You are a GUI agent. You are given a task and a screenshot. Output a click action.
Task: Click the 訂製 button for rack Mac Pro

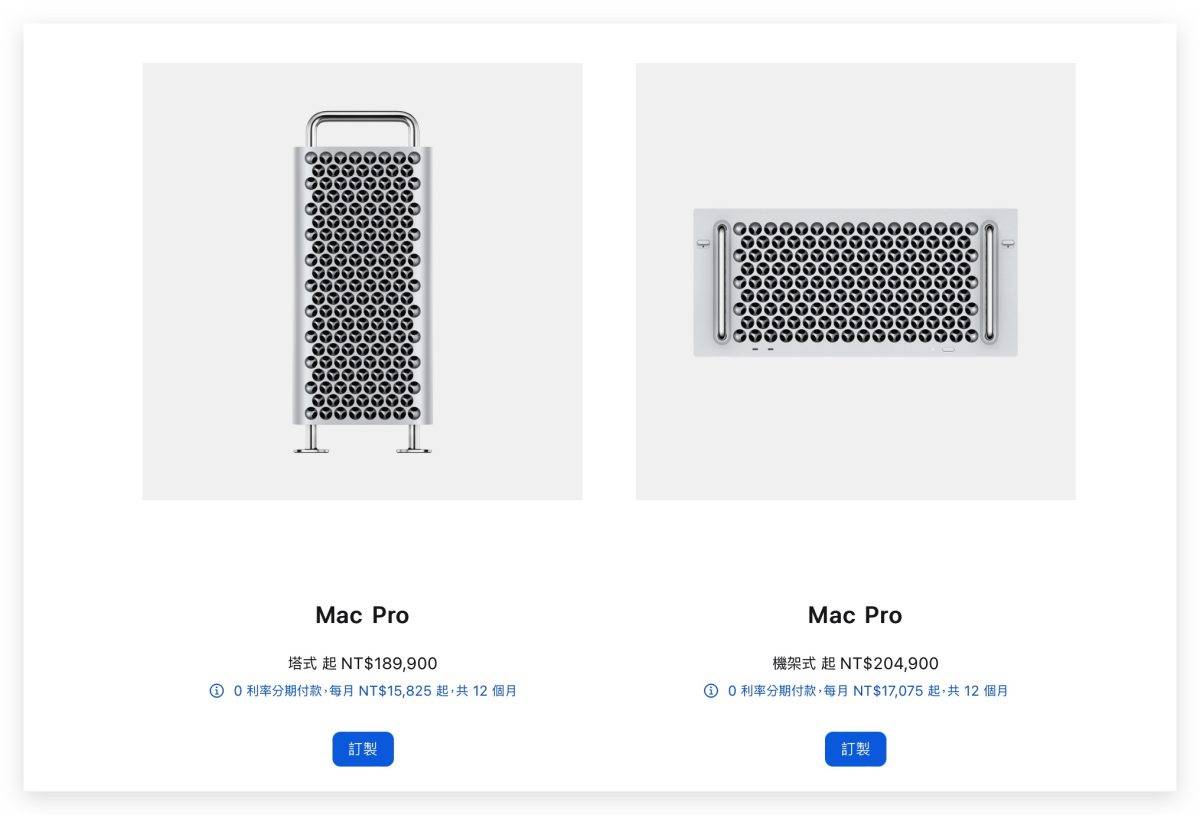pyautogui.click(x=855, y=749)
